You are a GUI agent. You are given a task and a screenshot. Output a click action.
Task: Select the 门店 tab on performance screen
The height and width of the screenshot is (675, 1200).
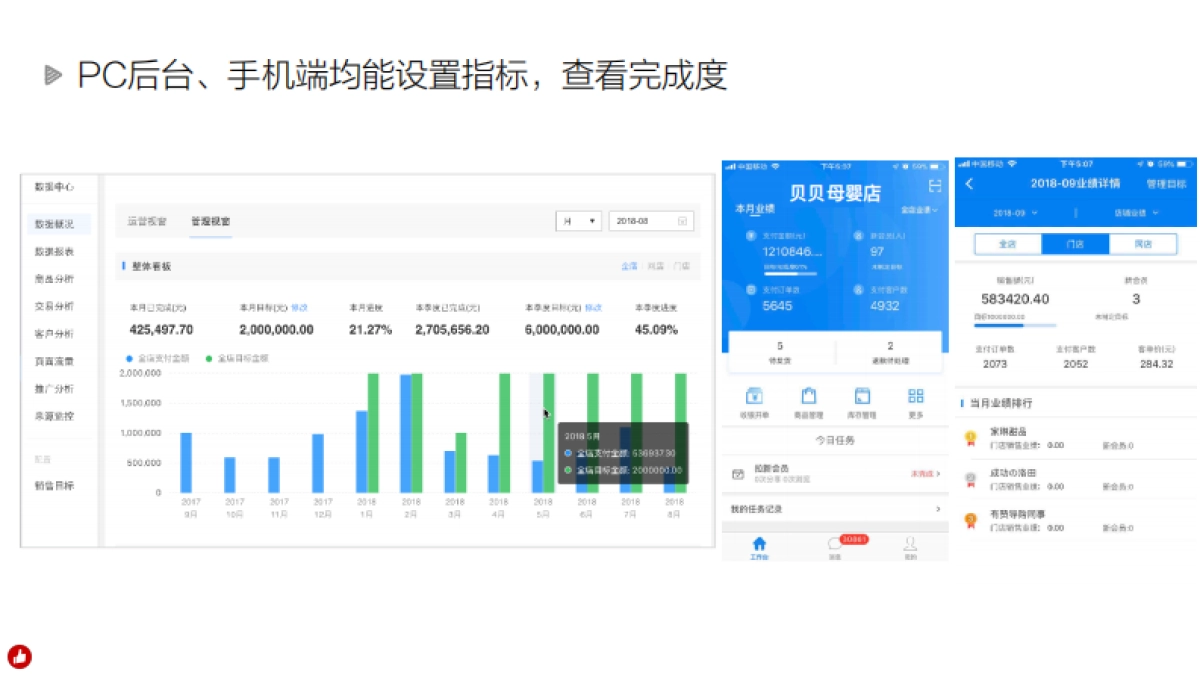click(1076, 243)
